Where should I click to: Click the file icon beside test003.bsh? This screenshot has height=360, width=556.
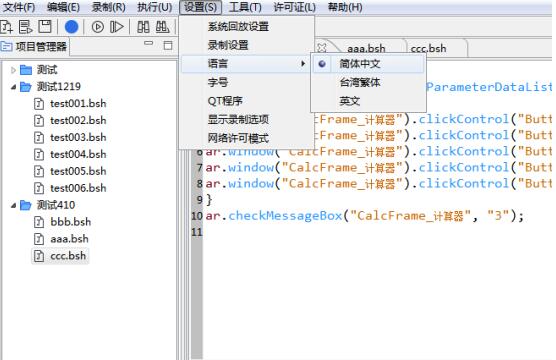[39, 138]
